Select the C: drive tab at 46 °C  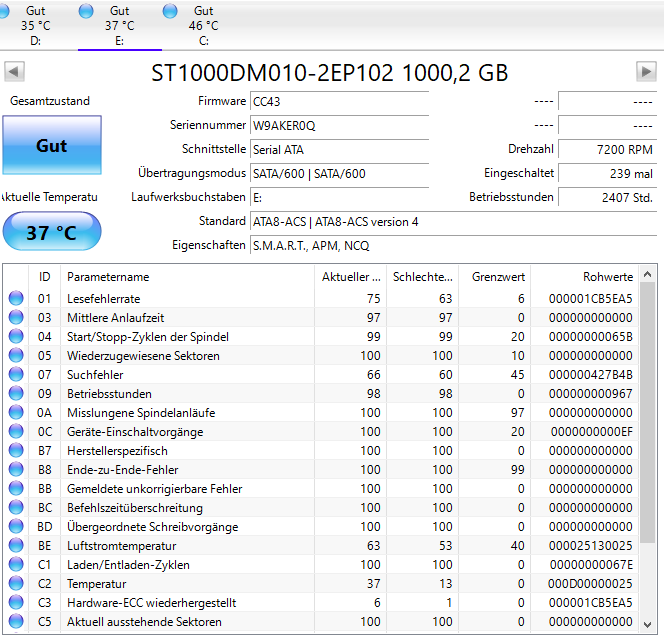(x=203, y=25)
